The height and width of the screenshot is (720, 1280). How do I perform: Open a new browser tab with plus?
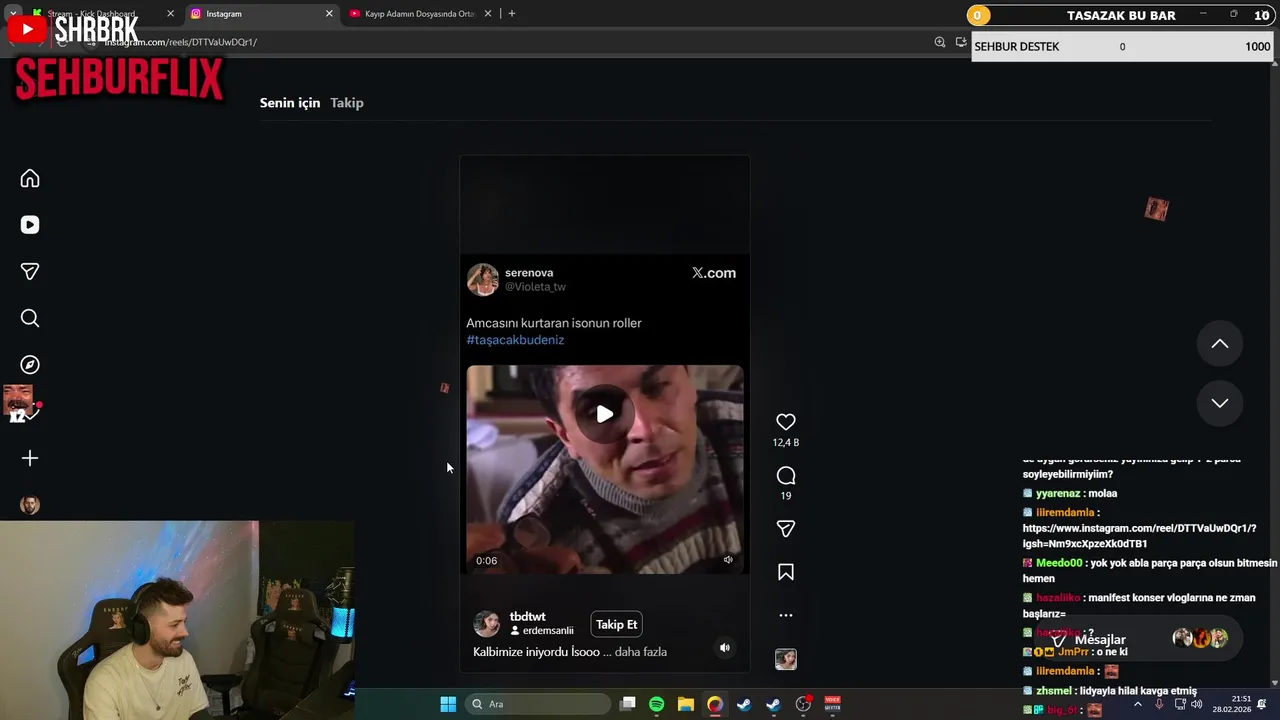(x=512, y=14)
